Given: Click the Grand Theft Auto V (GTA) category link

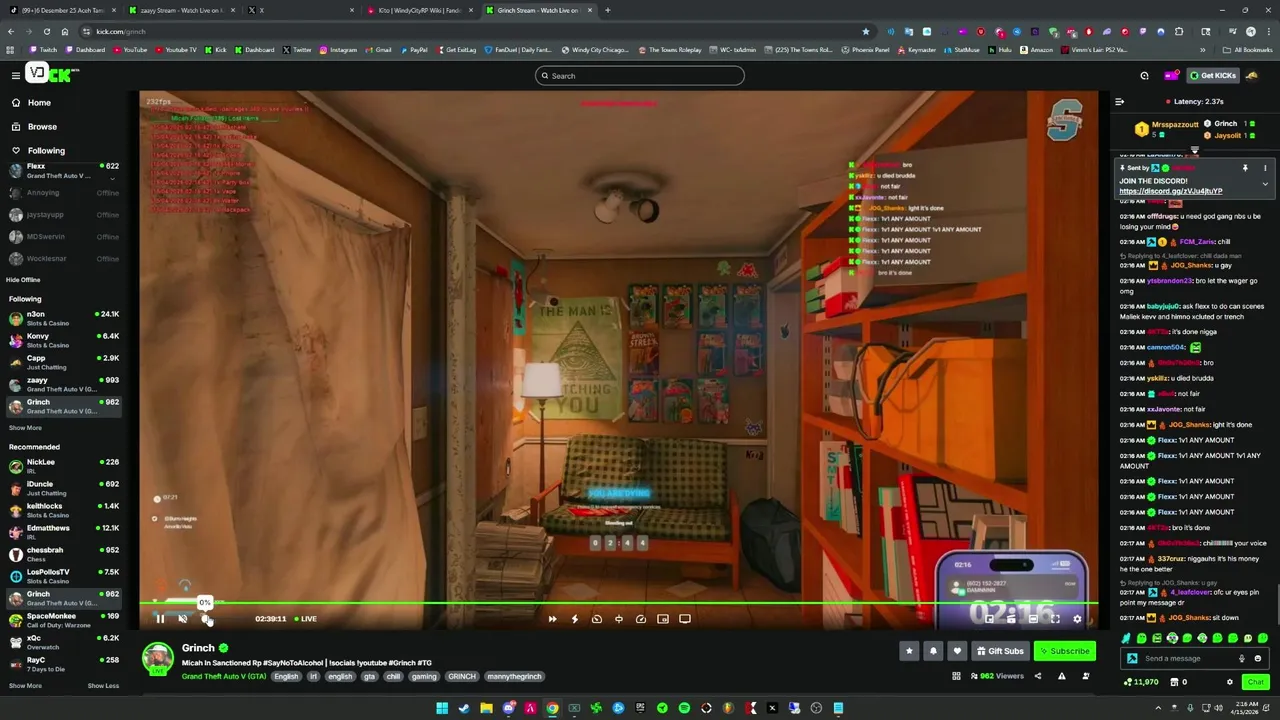Looking at the screenshot, I should [x=224, y=676].
